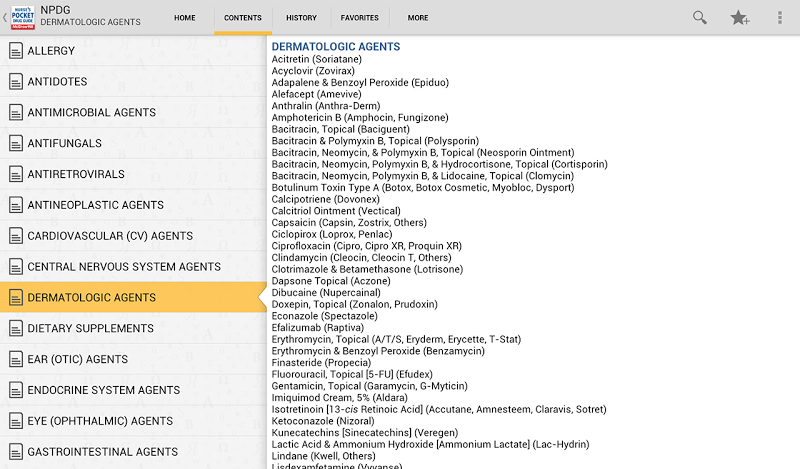
Task: Add to favorites with star-plus icon
Action: pos(739,18)
